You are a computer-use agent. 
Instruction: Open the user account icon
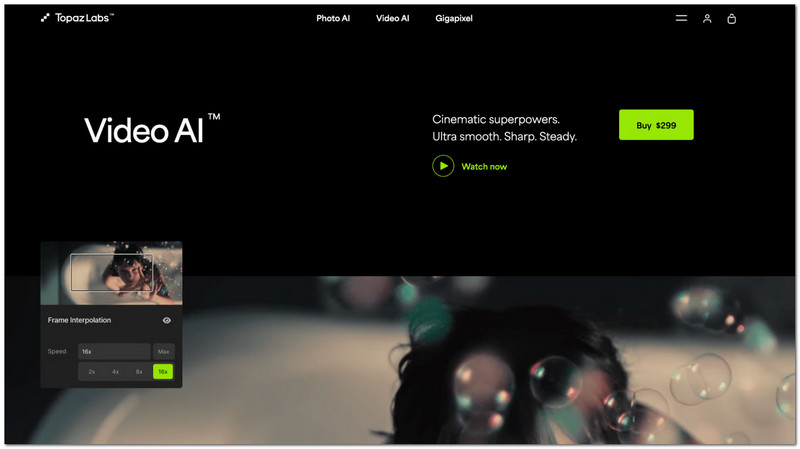pos(707,19)
